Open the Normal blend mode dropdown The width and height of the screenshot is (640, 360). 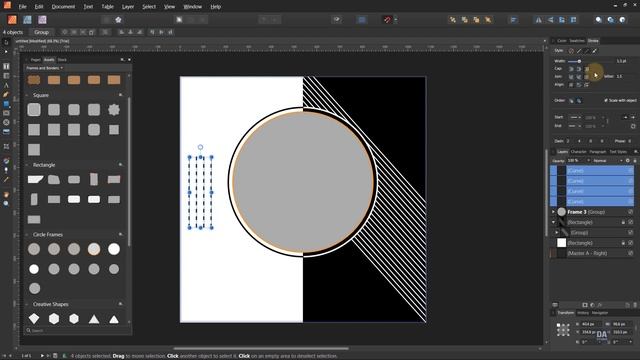click(608, 160)
